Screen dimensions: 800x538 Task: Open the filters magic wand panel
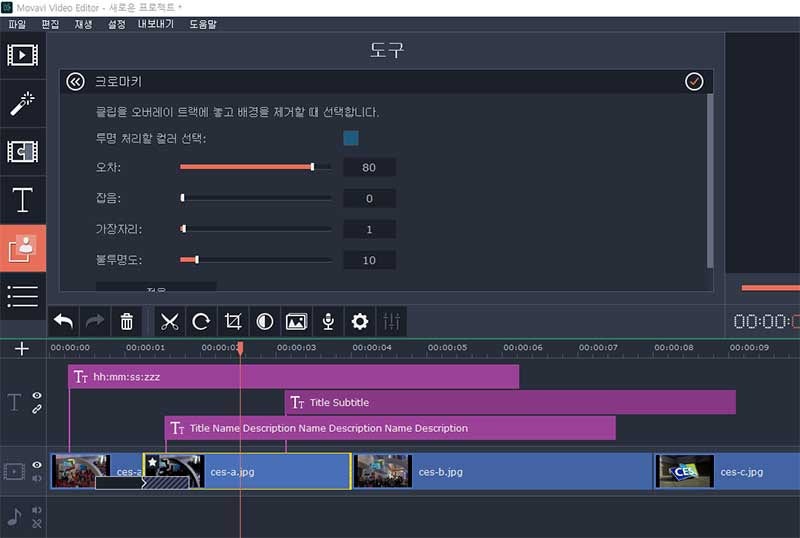click(x=22, y=104)
